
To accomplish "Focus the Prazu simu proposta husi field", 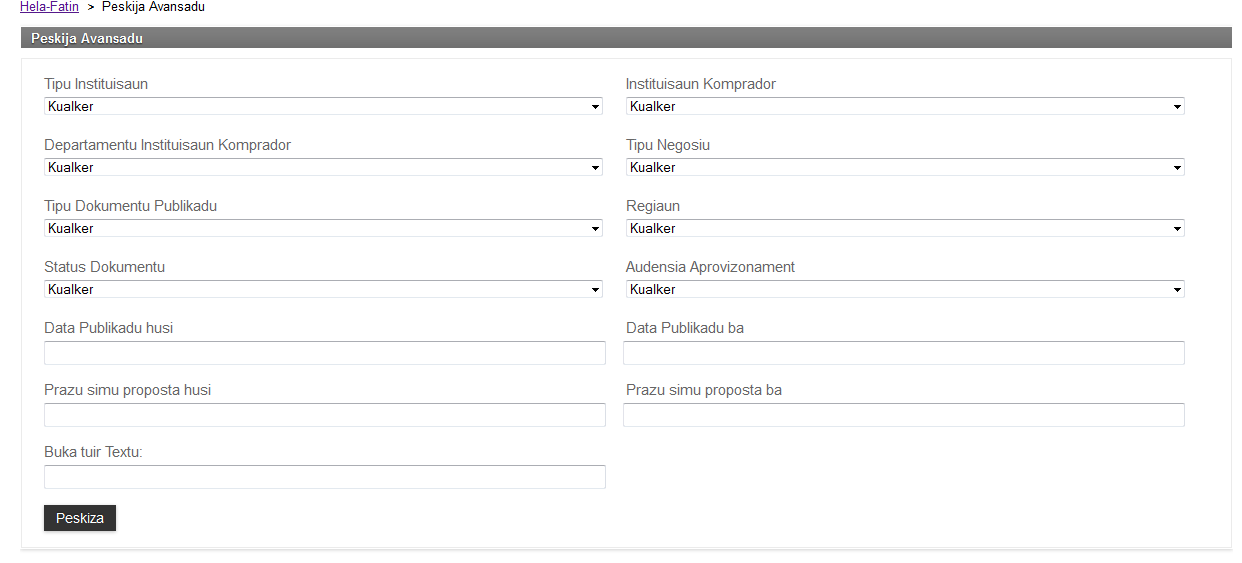I will coord(324,415).
